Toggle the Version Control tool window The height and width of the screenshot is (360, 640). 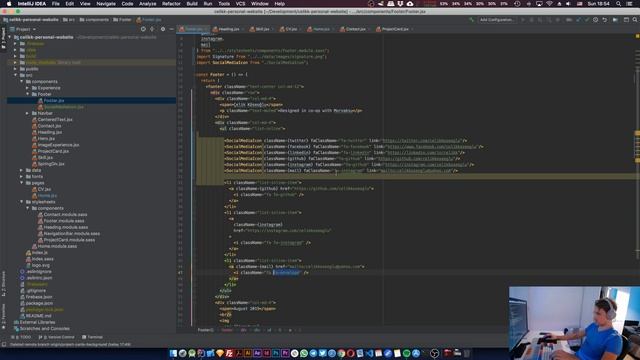point(56,337)
